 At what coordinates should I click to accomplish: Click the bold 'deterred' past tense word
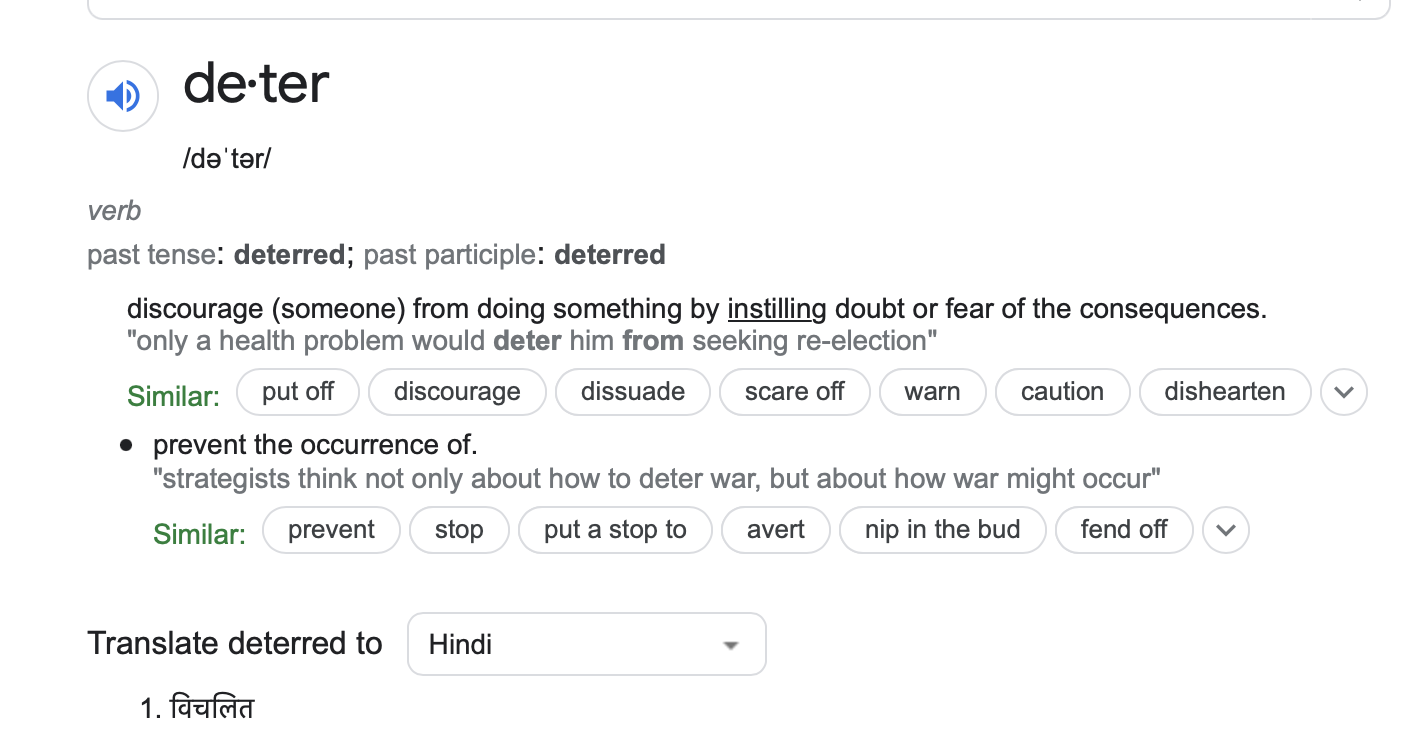point(289,255)
